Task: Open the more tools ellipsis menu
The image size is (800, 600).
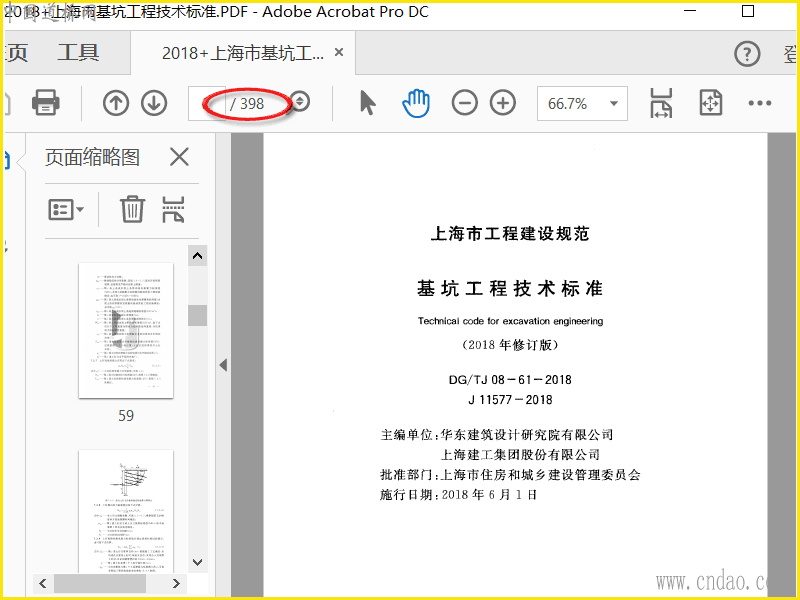Action: [x=760, y=103]
